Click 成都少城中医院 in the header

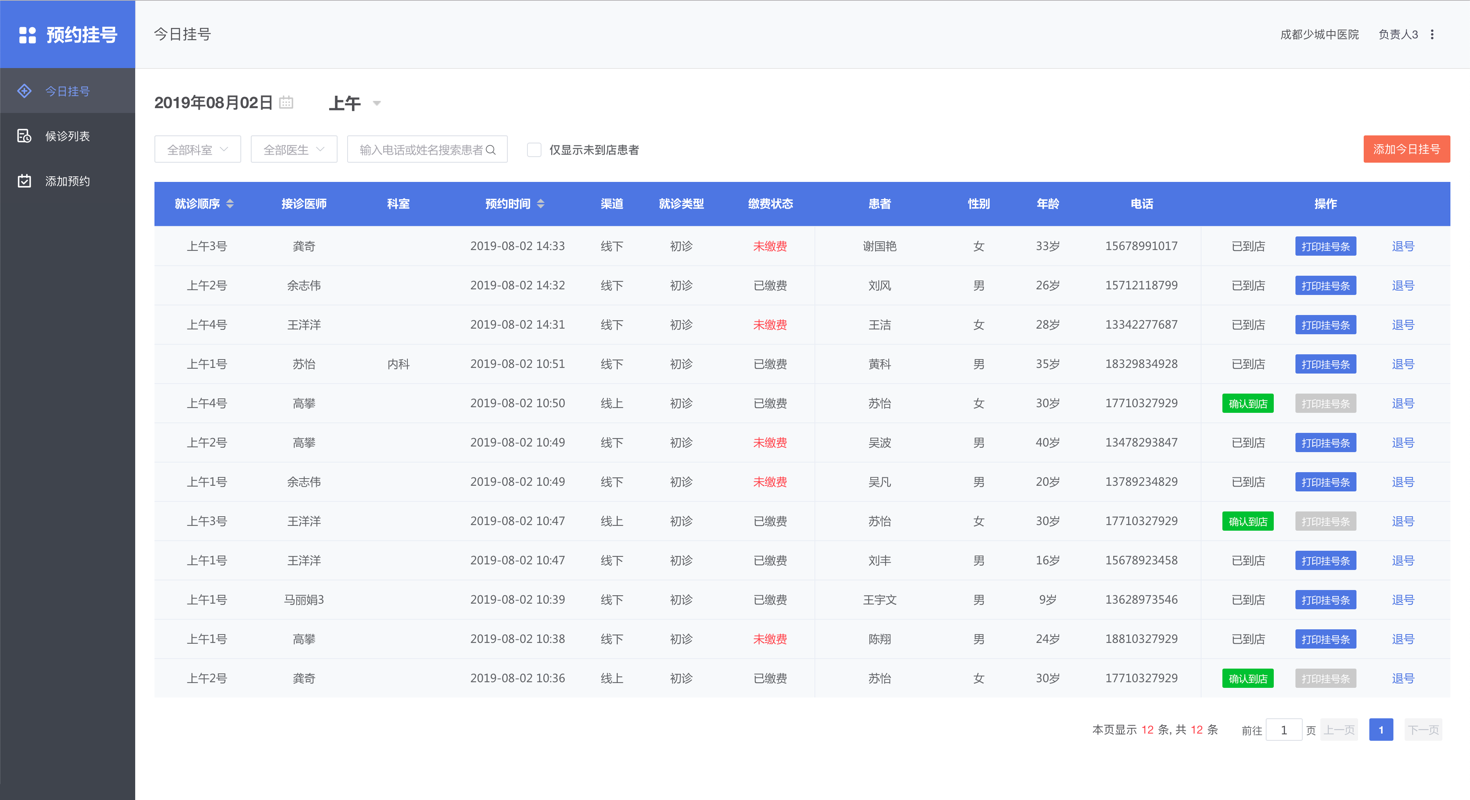pyautogui.click(x=1319, y=34)
